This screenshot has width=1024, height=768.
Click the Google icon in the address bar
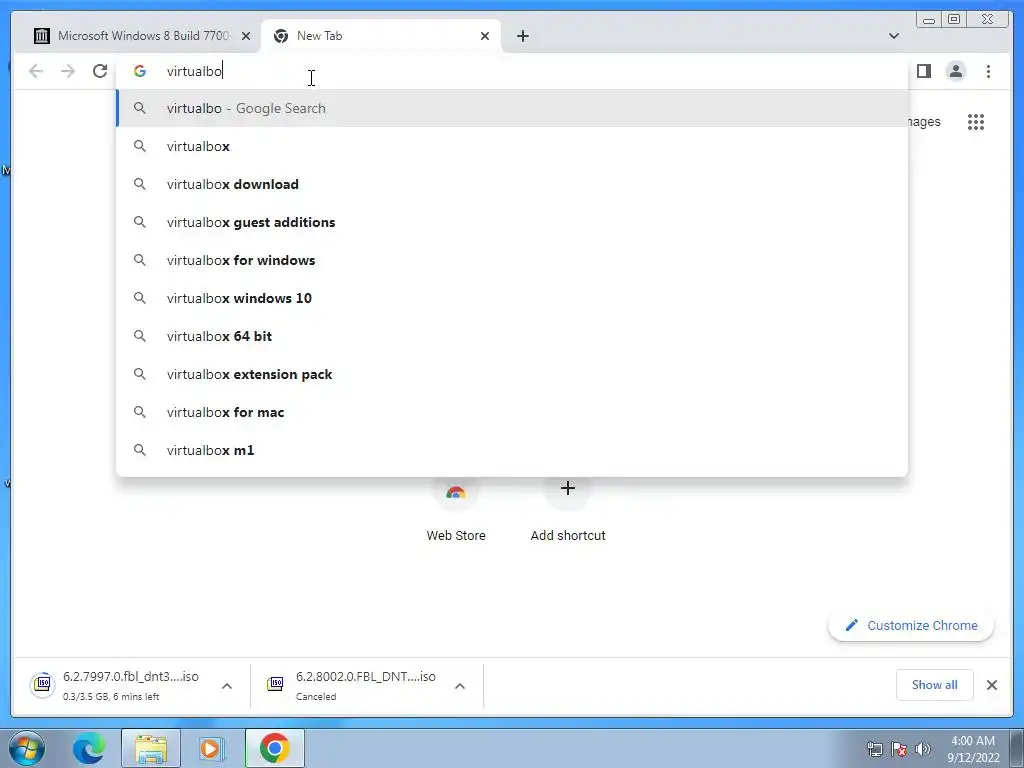click(x=140, y=71)
